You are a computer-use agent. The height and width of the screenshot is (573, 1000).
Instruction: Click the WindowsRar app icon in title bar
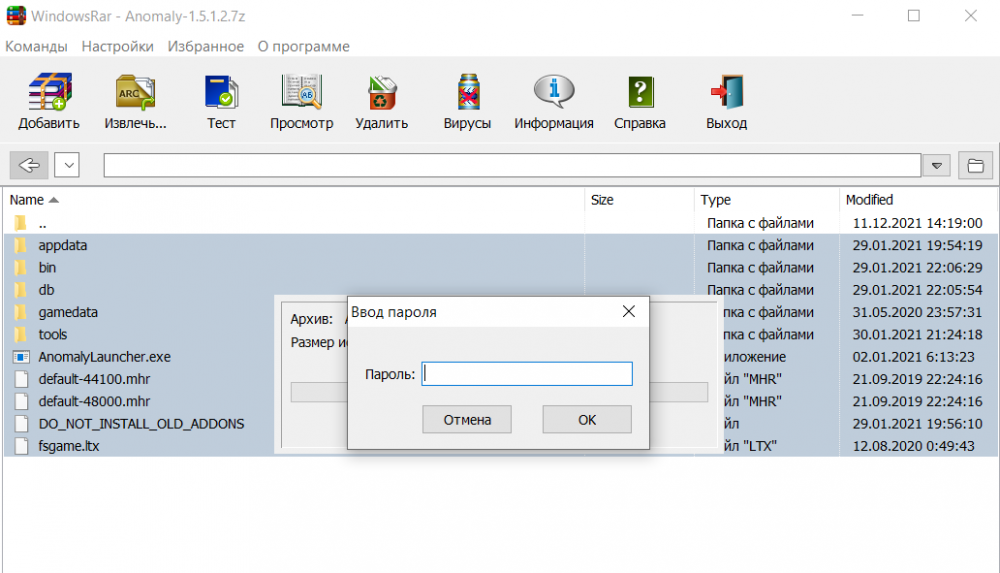click(x=16, y=15)
